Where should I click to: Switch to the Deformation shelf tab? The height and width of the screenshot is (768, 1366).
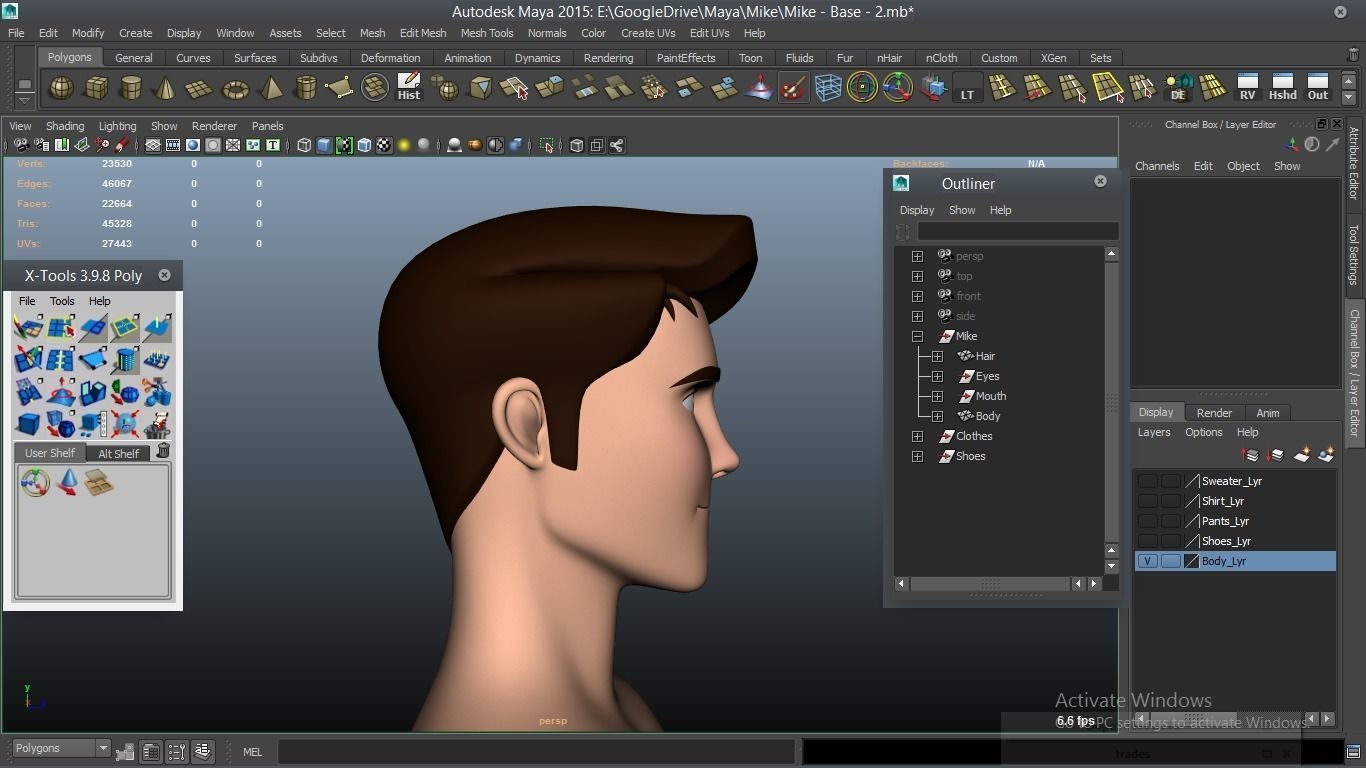[x=390, y=58]
